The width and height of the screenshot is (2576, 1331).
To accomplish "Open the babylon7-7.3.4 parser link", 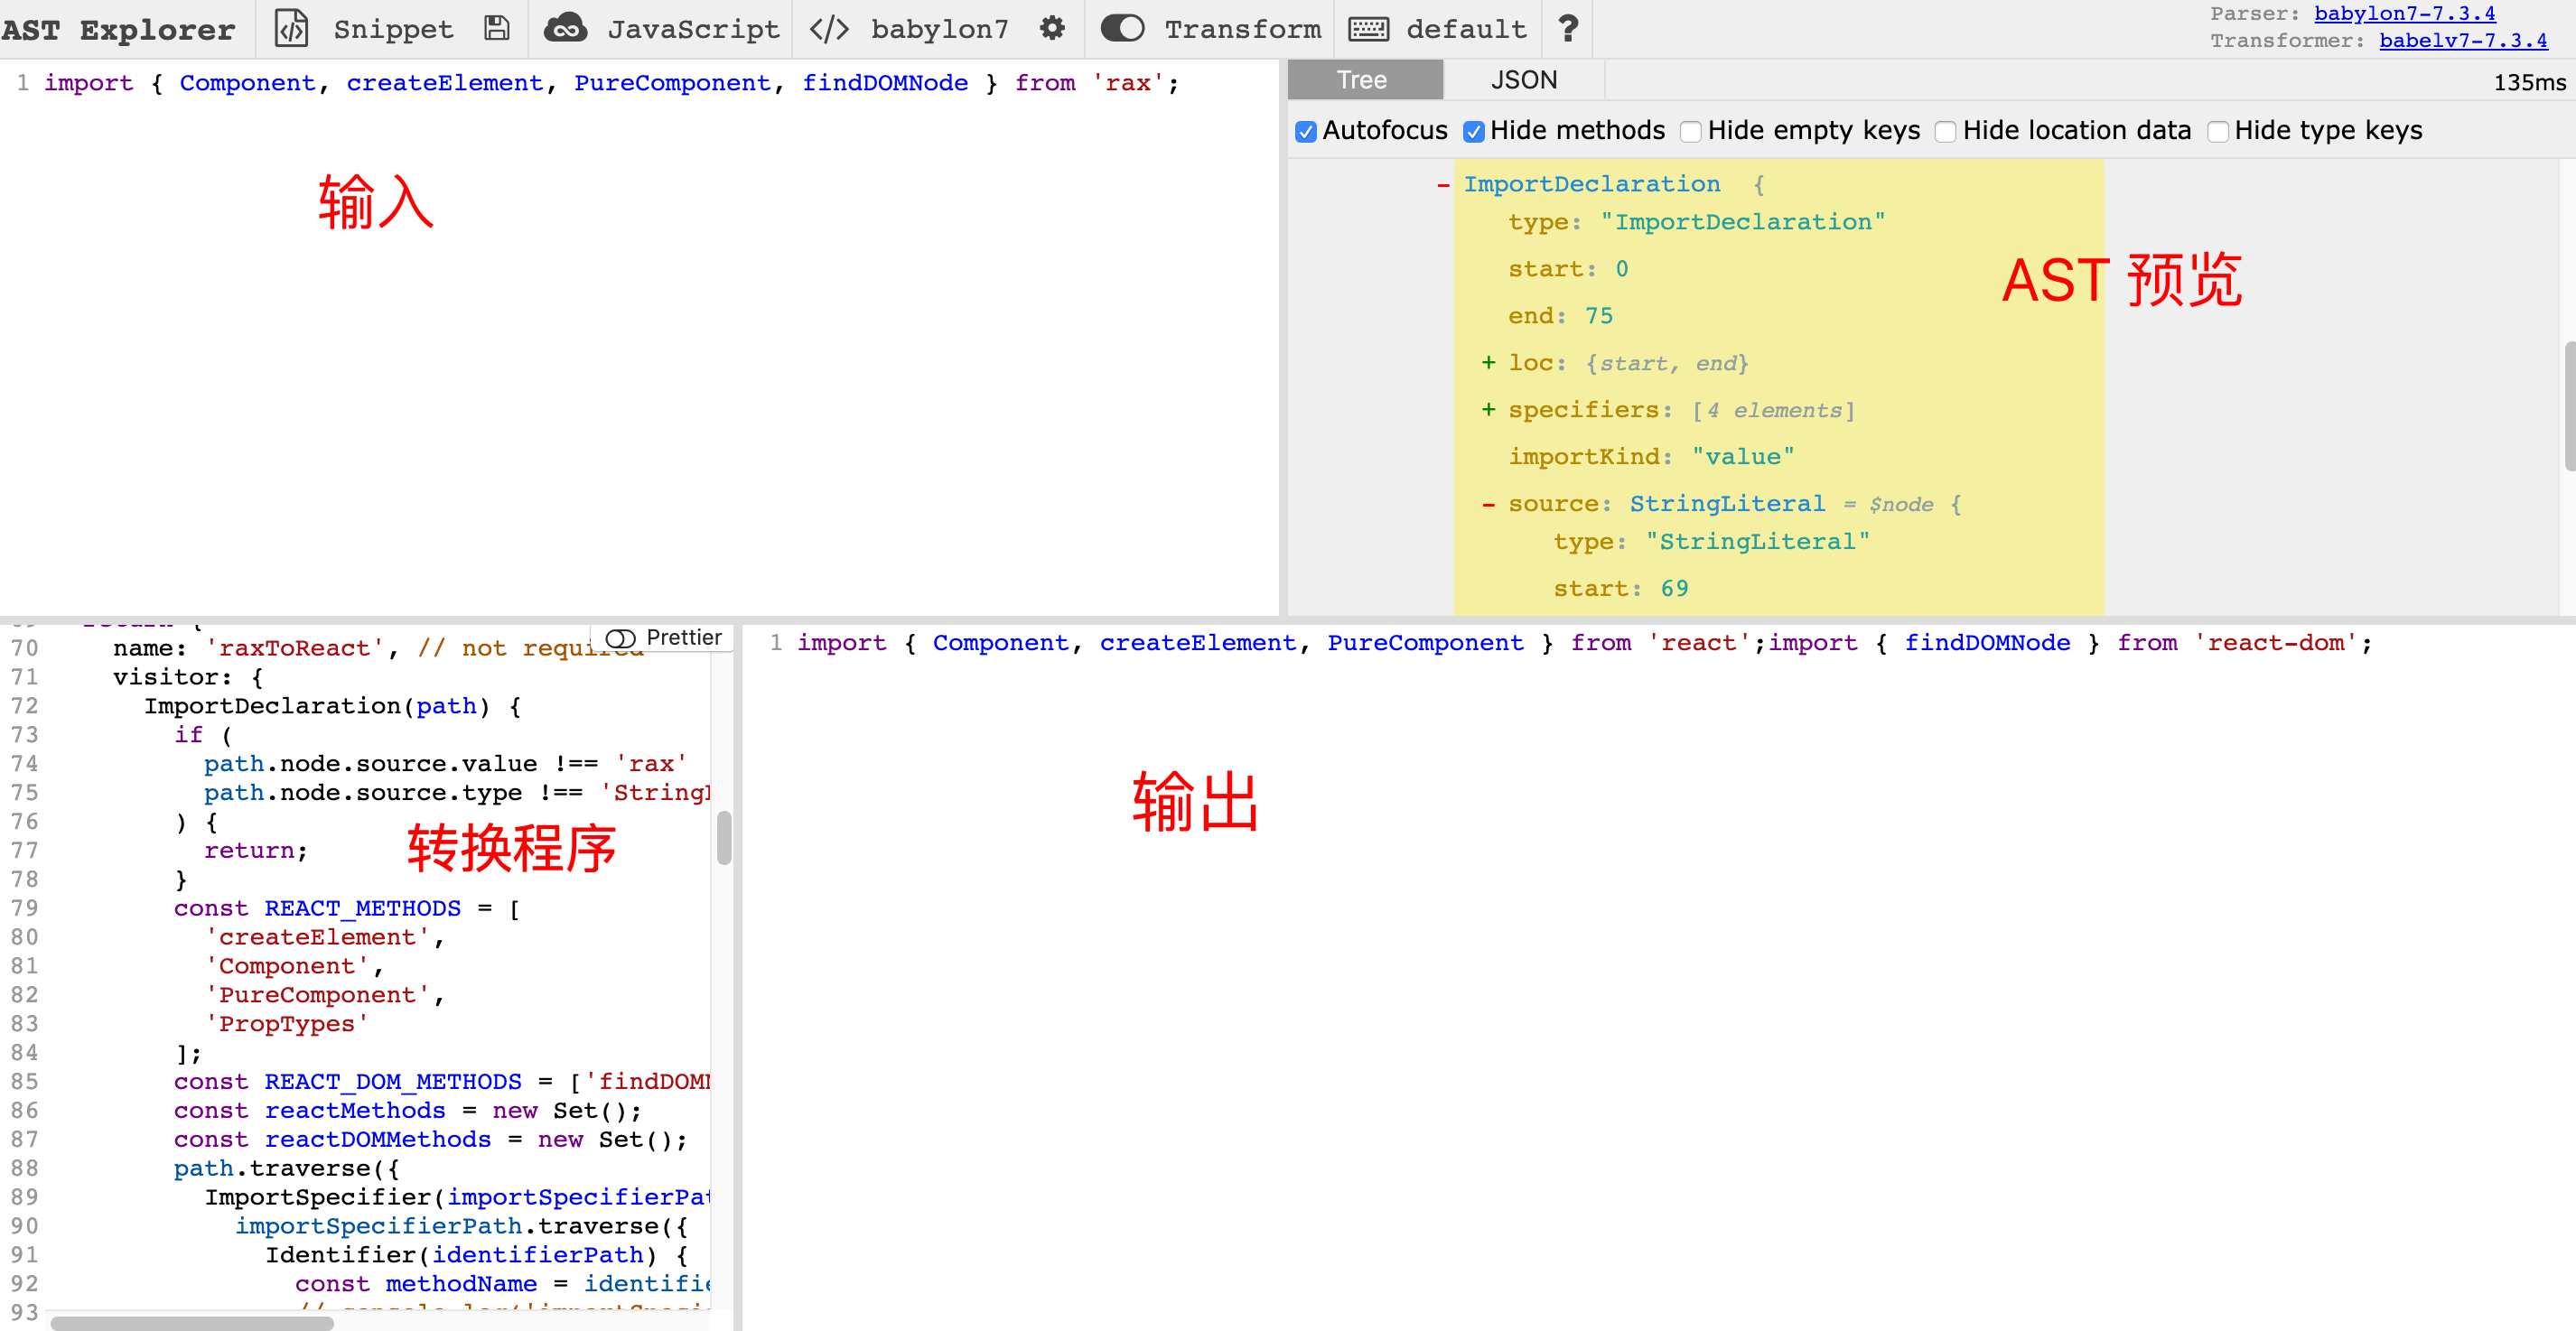I will coord(2404,14).
